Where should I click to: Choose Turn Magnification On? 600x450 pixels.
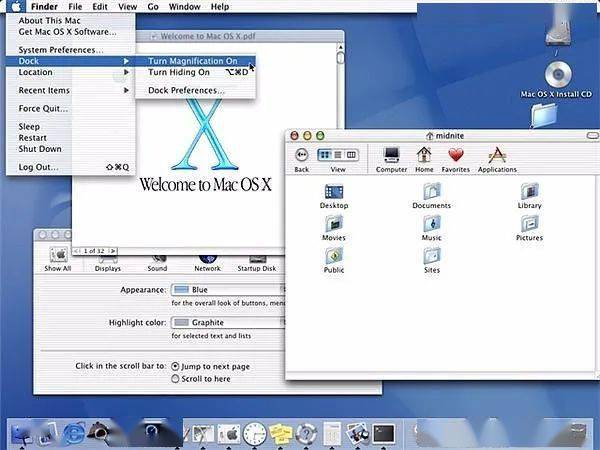195,61
